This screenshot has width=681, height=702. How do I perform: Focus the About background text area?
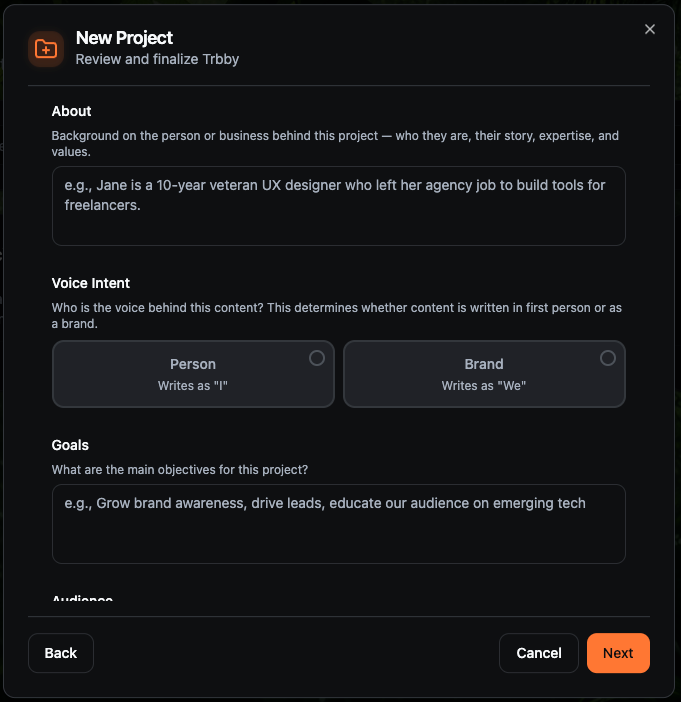[x=338, y=206]
